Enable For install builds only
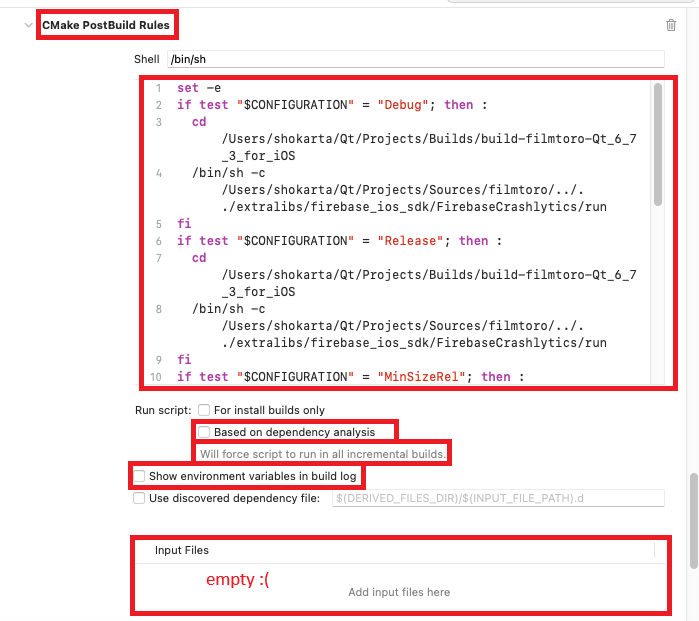This screenshot has height=621, width=699. tap(204, 410)
